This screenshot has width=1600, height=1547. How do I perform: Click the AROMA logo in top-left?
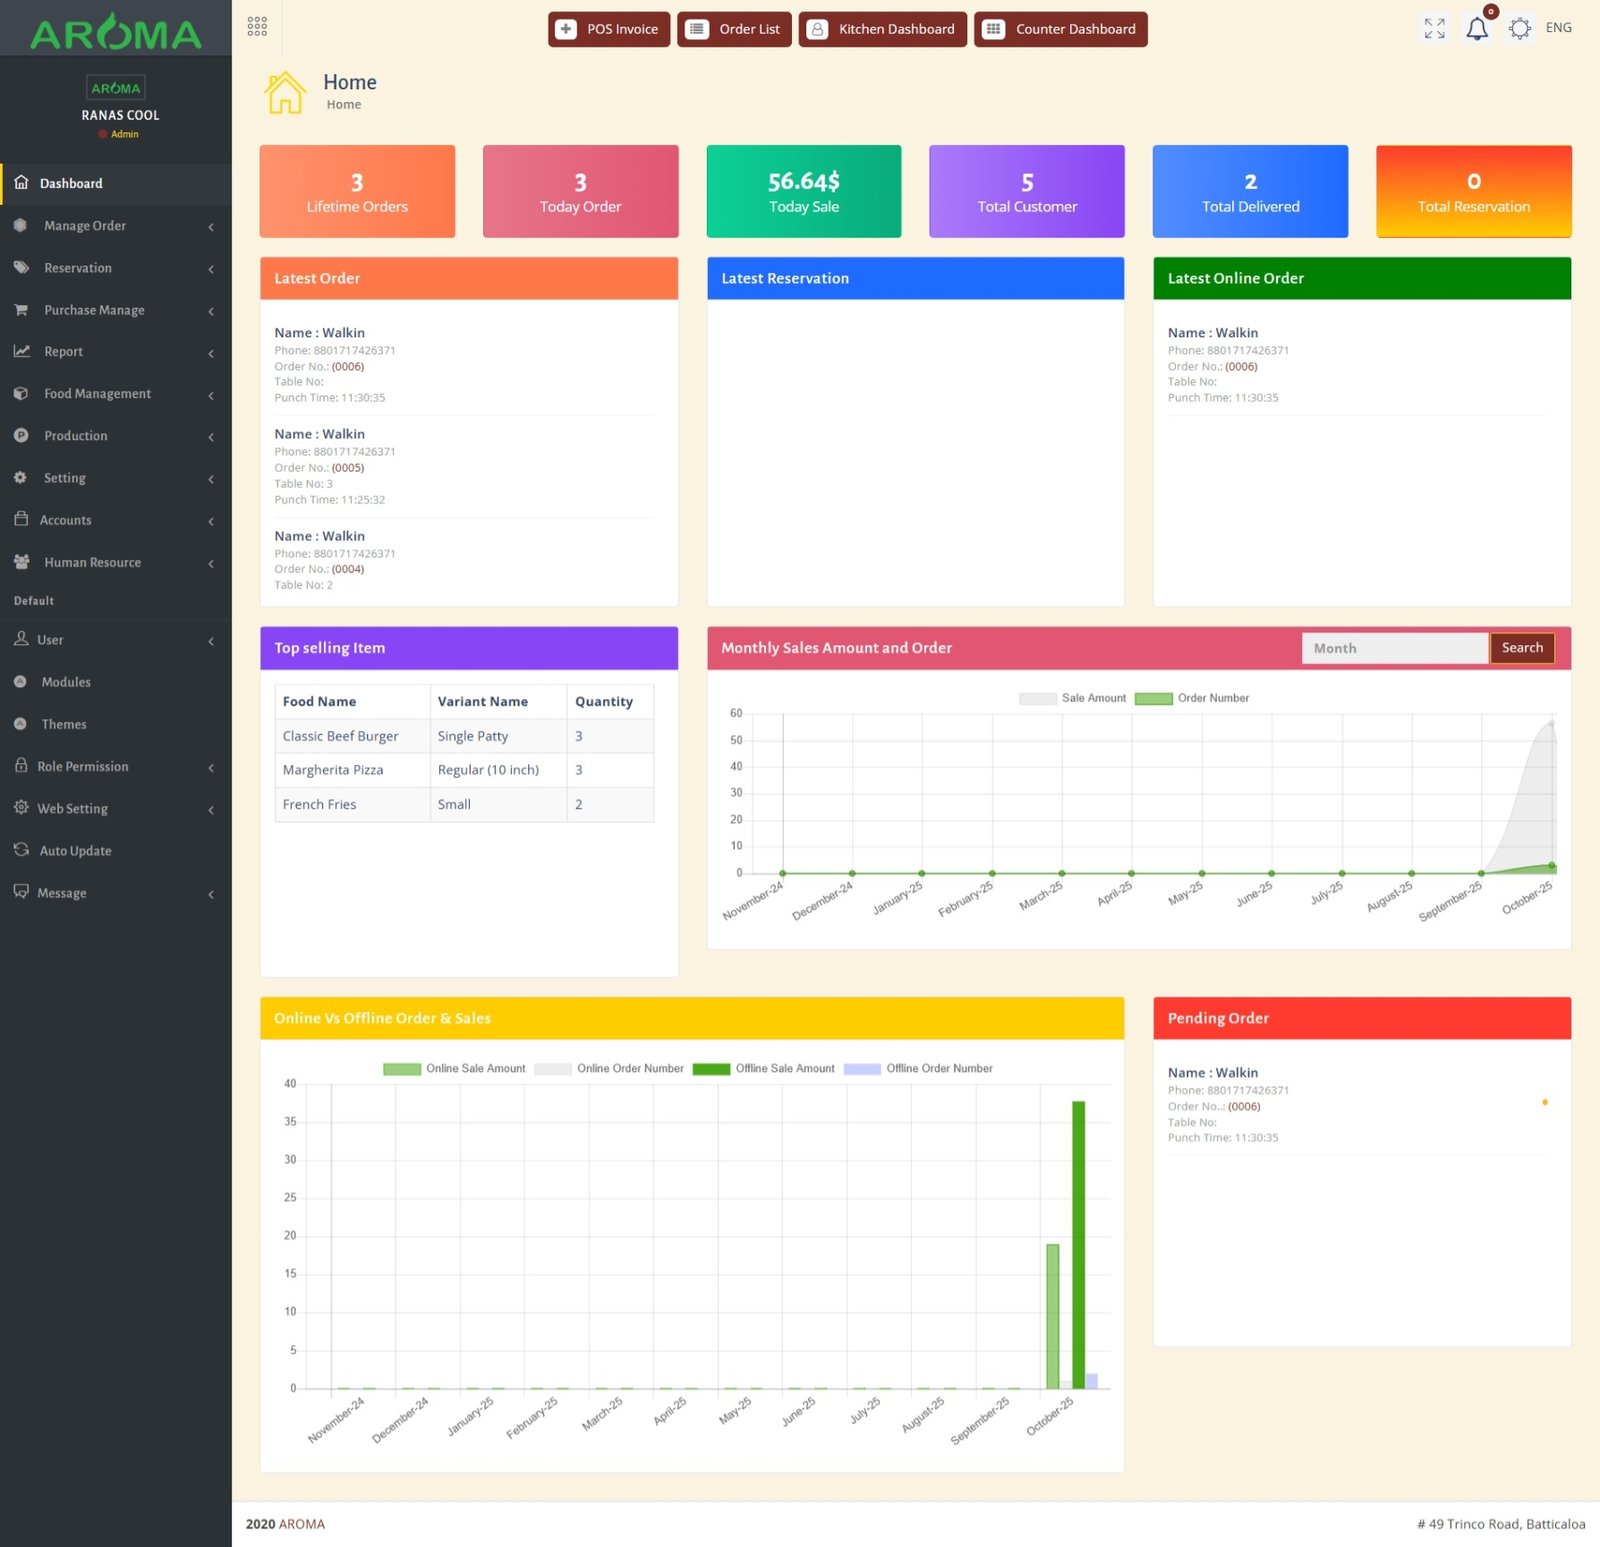click(116, 33)
